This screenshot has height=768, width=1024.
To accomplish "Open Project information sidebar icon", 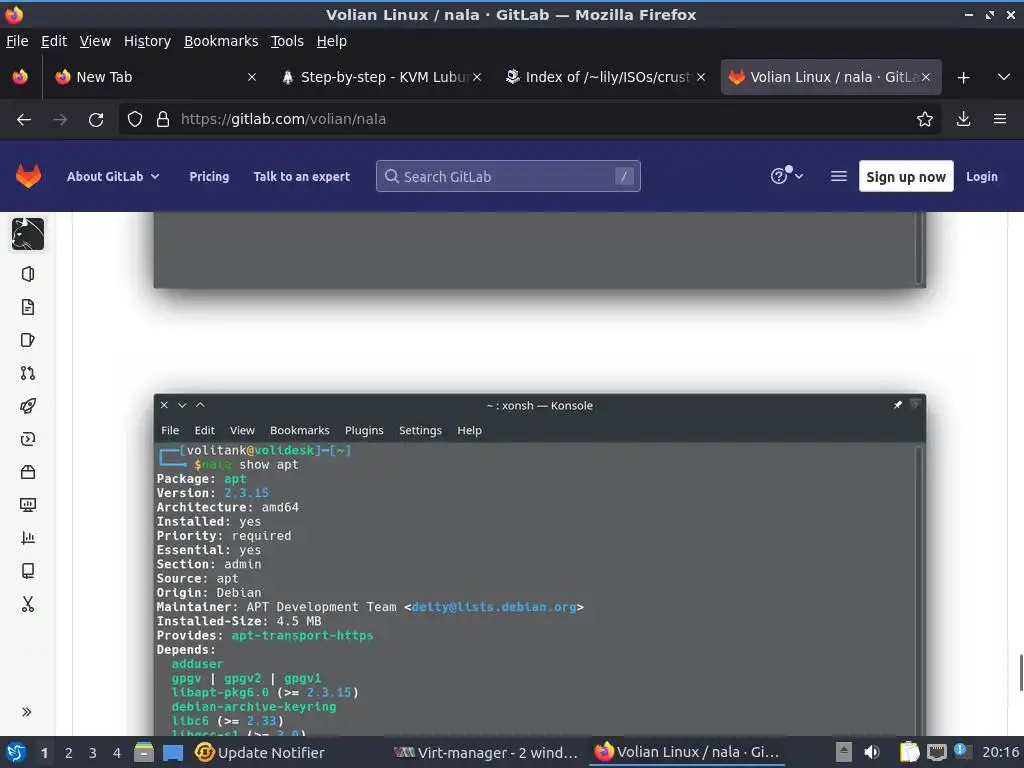I will (27, 274).
